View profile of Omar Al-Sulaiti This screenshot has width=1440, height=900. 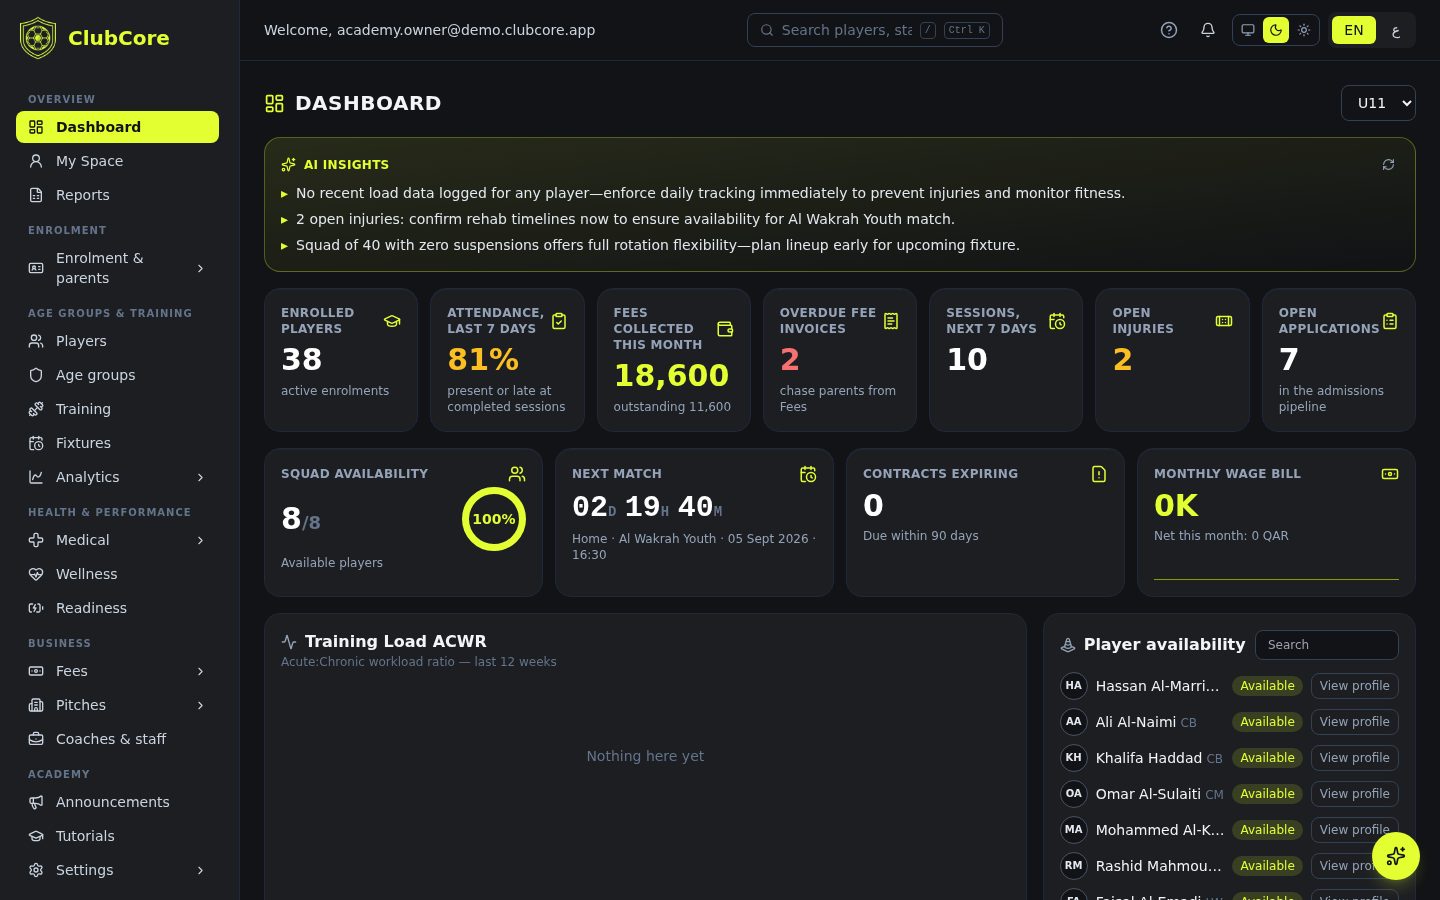pos(1354,794)
